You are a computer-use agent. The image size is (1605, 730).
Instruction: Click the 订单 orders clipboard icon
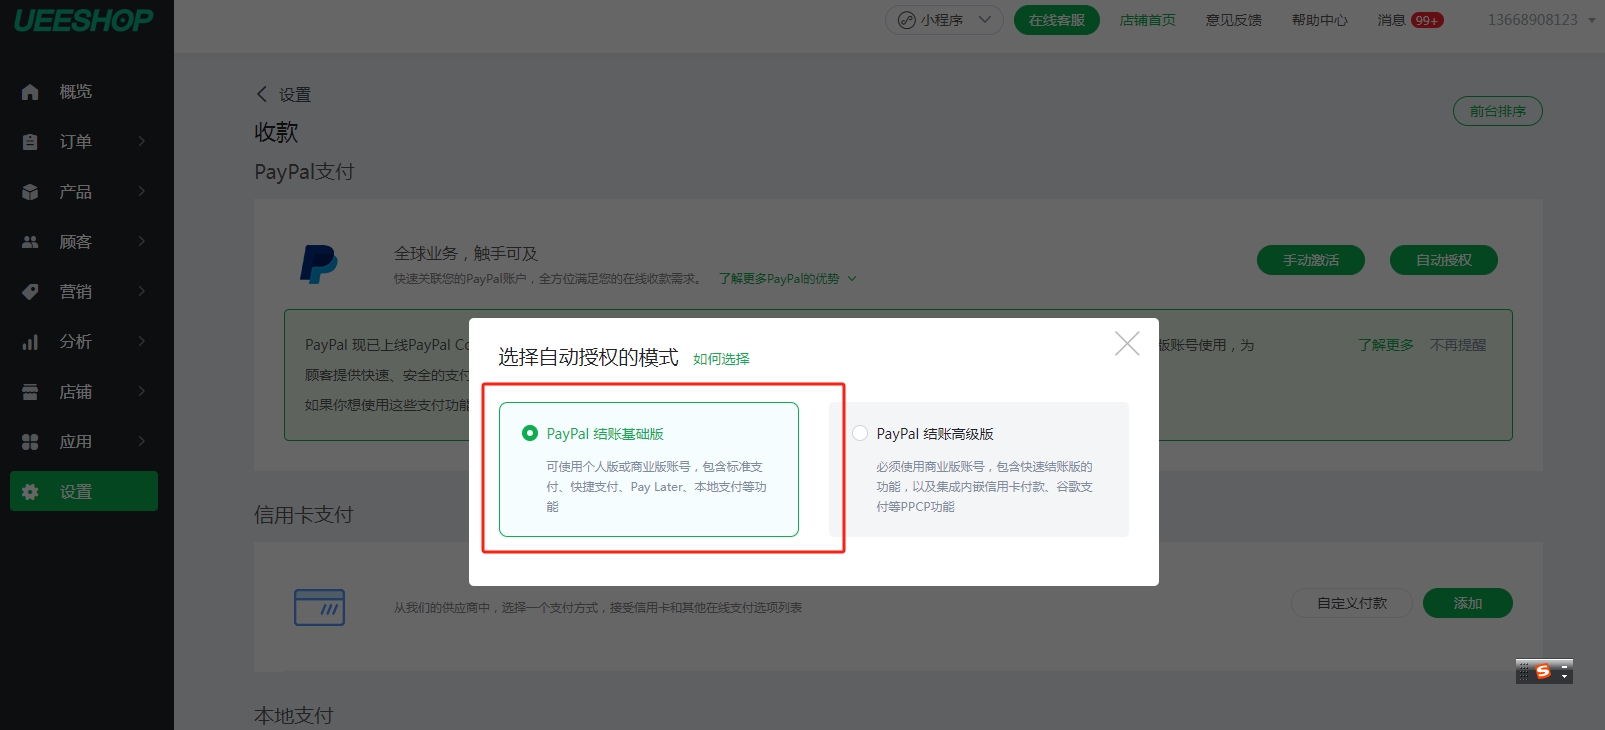coord(30,142)
